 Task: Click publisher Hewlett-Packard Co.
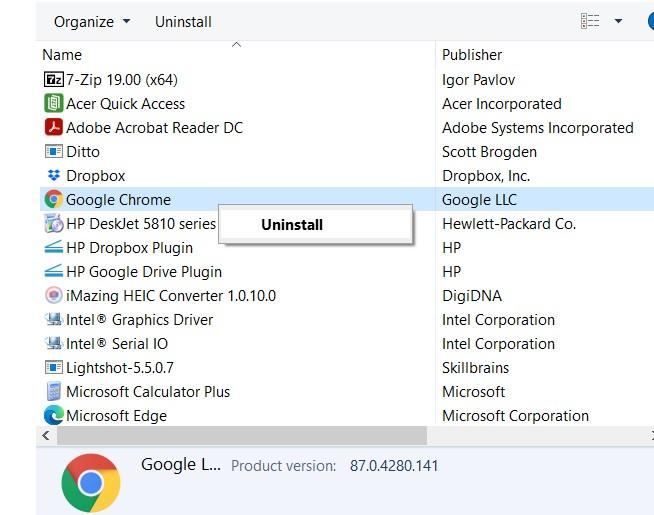(x=509, y=224)
